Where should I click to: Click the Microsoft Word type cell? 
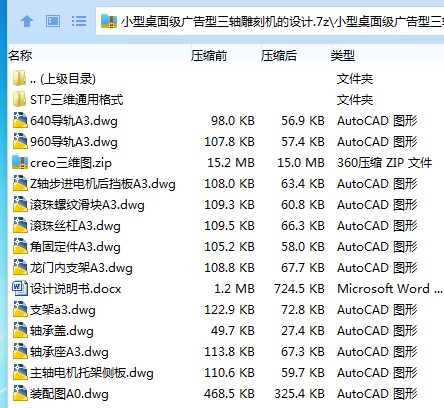click(x=390, y=289)
